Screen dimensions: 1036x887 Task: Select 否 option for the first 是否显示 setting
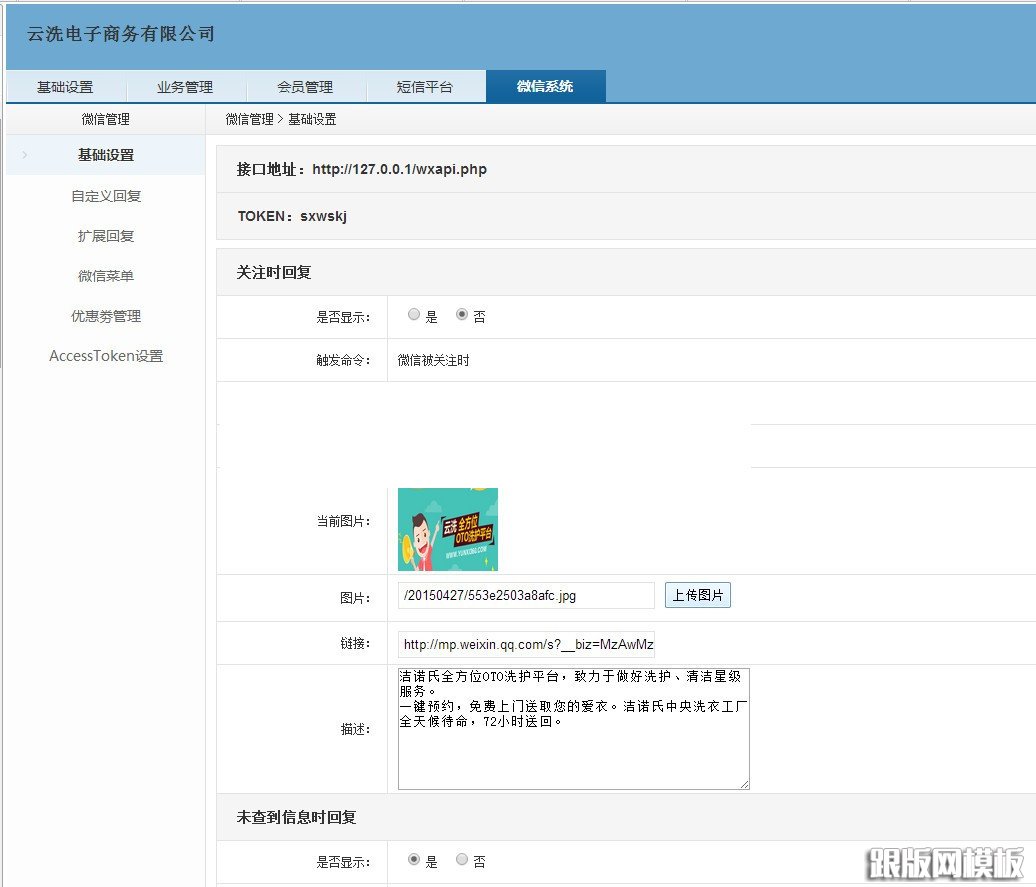[460, 314]
